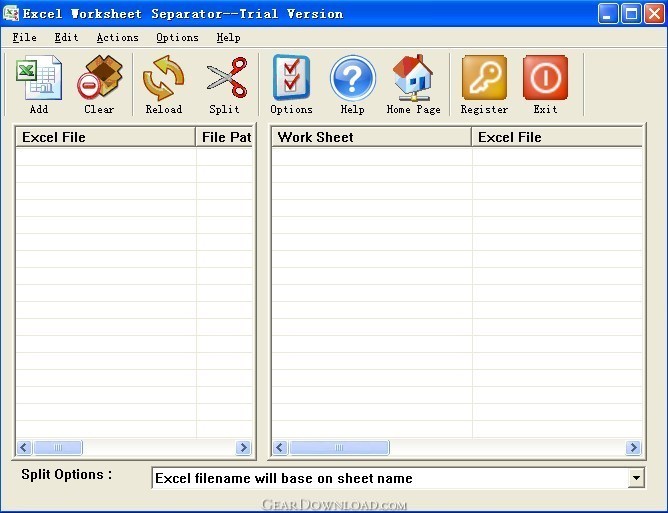Quit using the red Exit icon
Image resolution: width=668 pixels, height=513 pixels.
(545, 77)
